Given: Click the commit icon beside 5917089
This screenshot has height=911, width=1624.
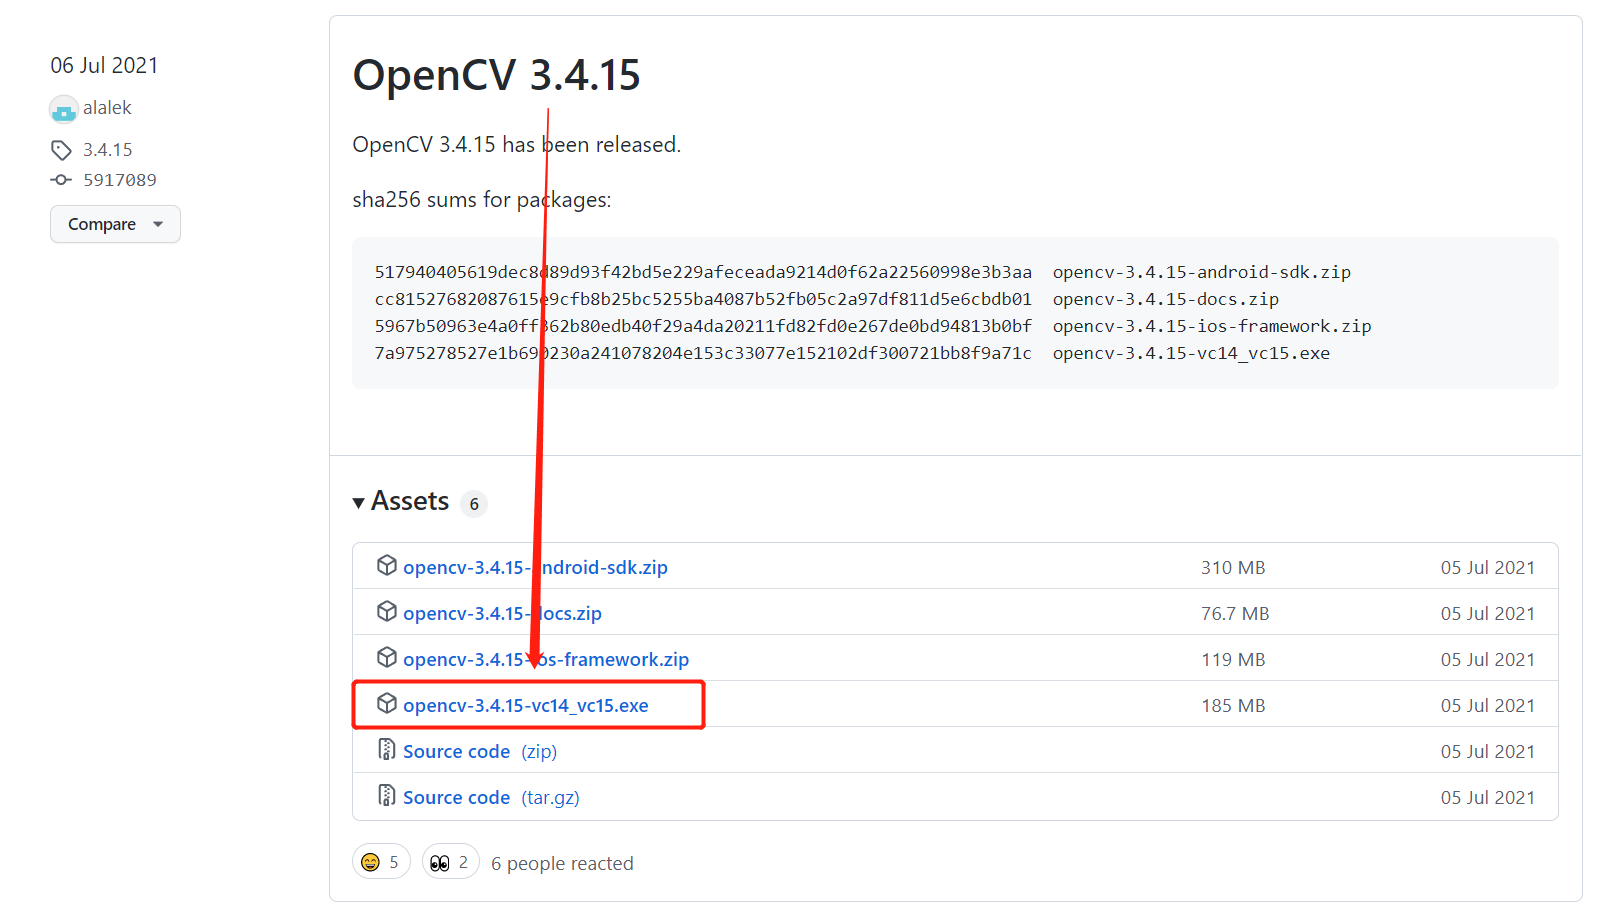Looking at the screenshot, I should [x=61, y=180].
